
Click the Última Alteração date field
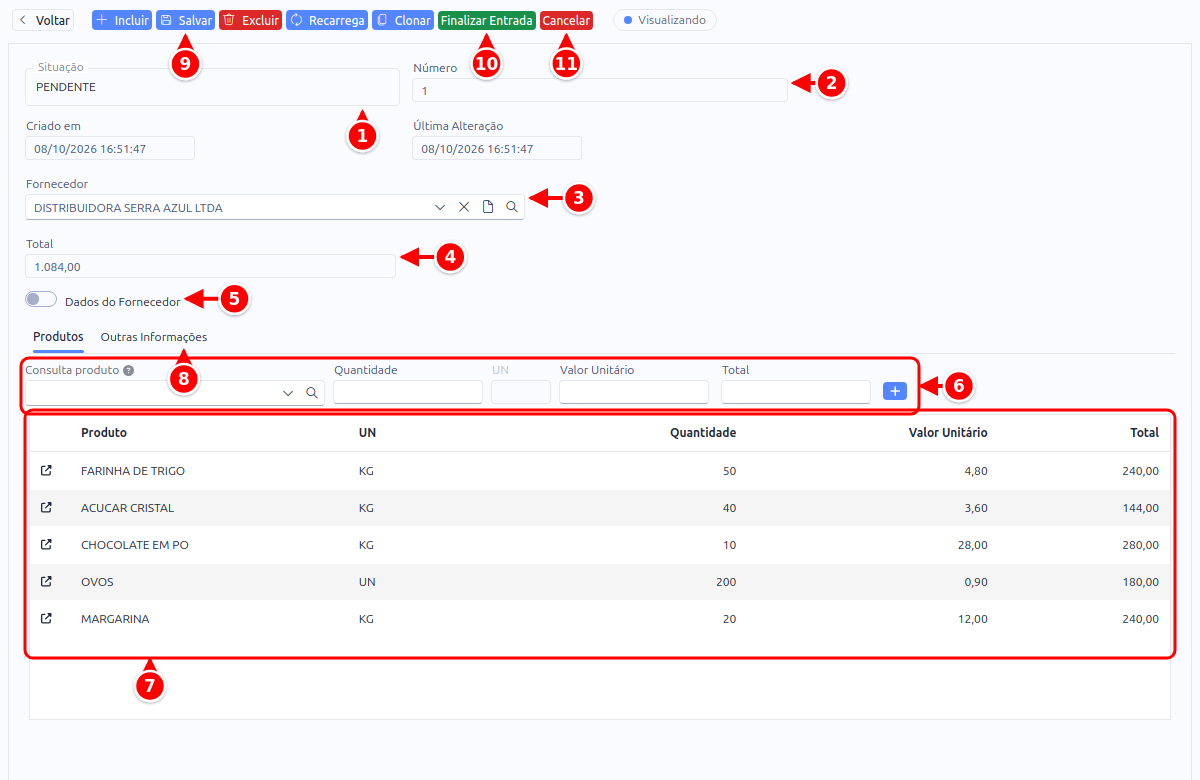pyautogui.click(x=497, y=148)
